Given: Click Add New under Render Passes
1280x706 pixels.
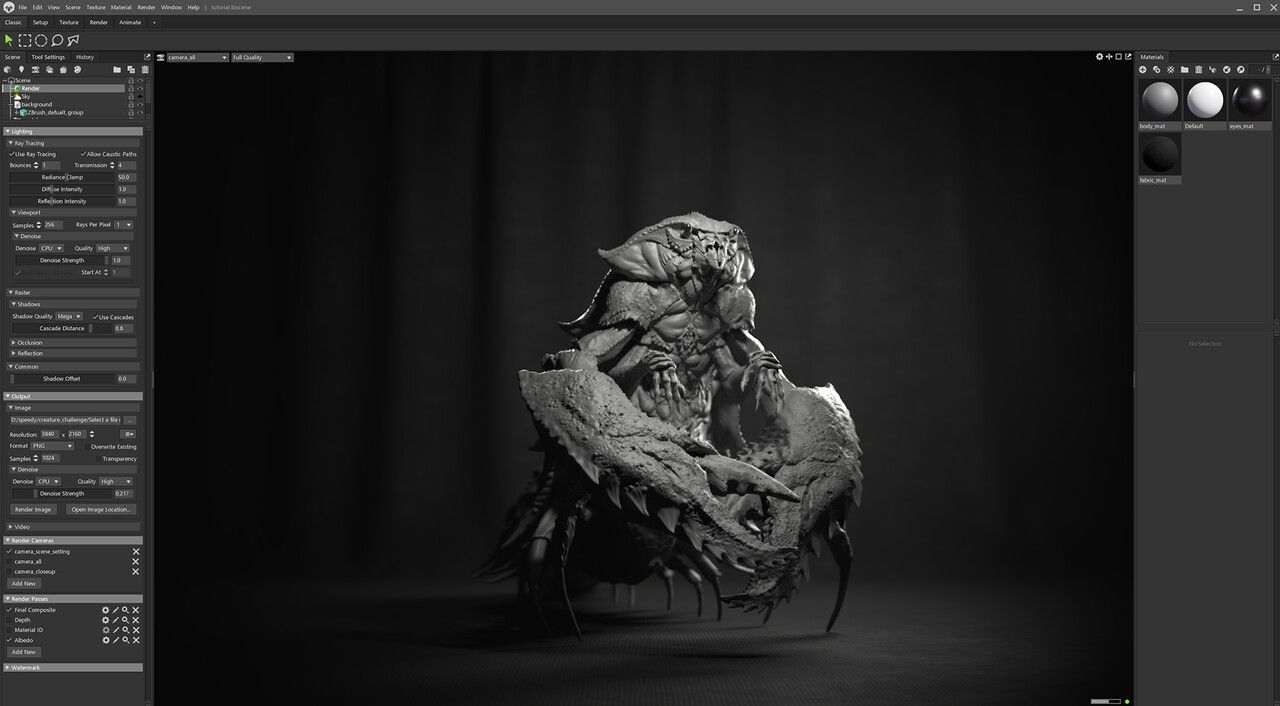Looking at the screenshot, I should coord(23,652).
